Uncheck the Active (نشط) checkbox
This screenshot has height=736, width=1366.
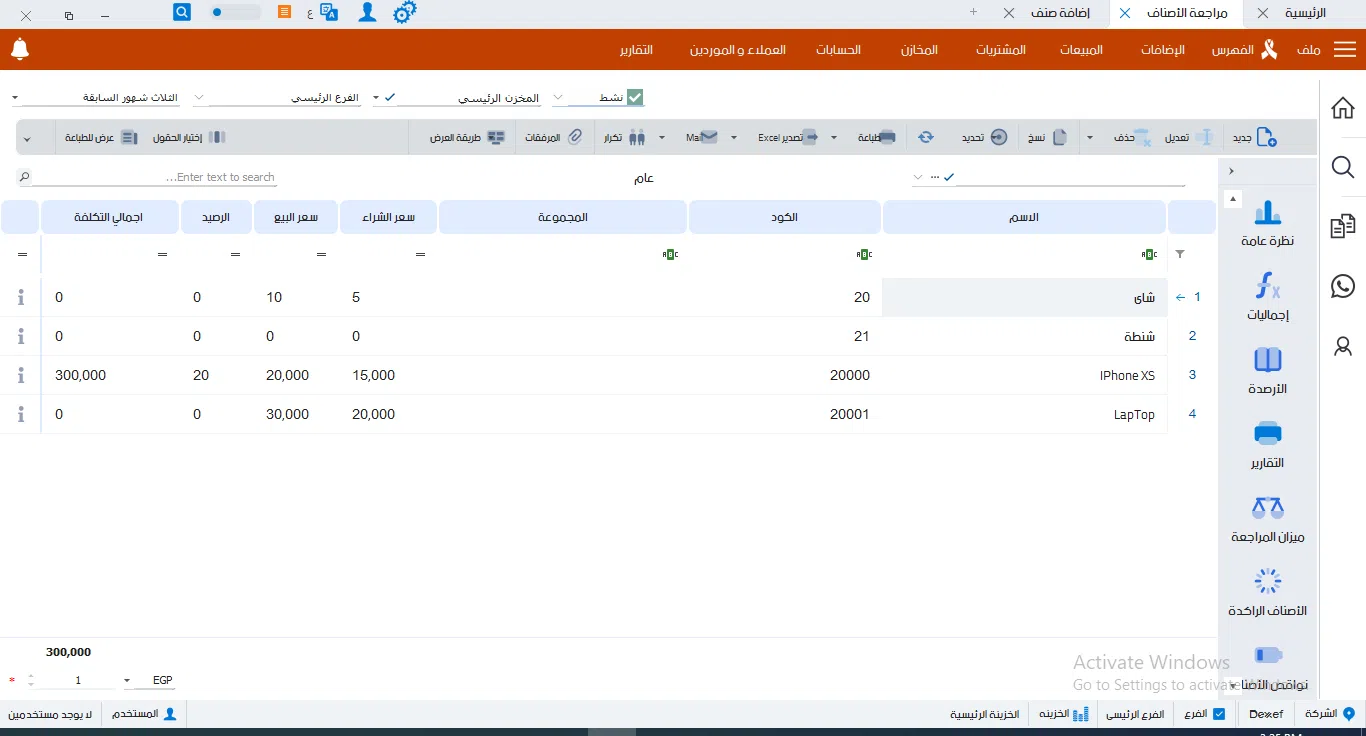[x=635, y=97]
